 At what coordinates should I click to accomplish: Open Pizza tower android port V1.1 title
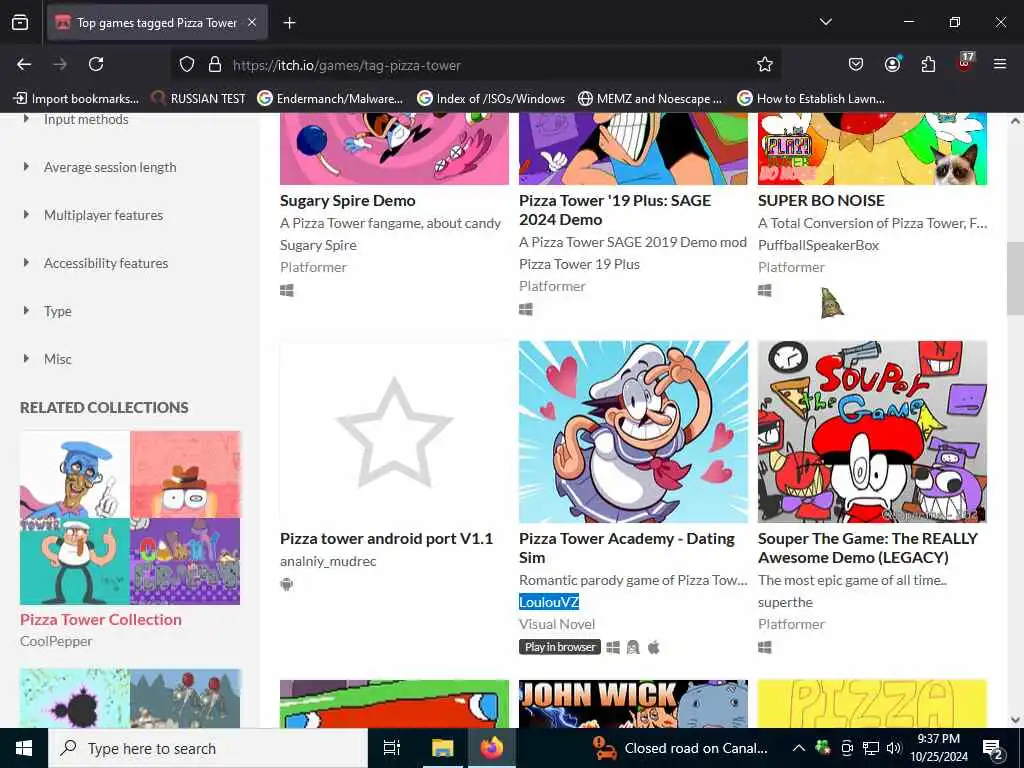pyautogui.click(x=386, y=539)
